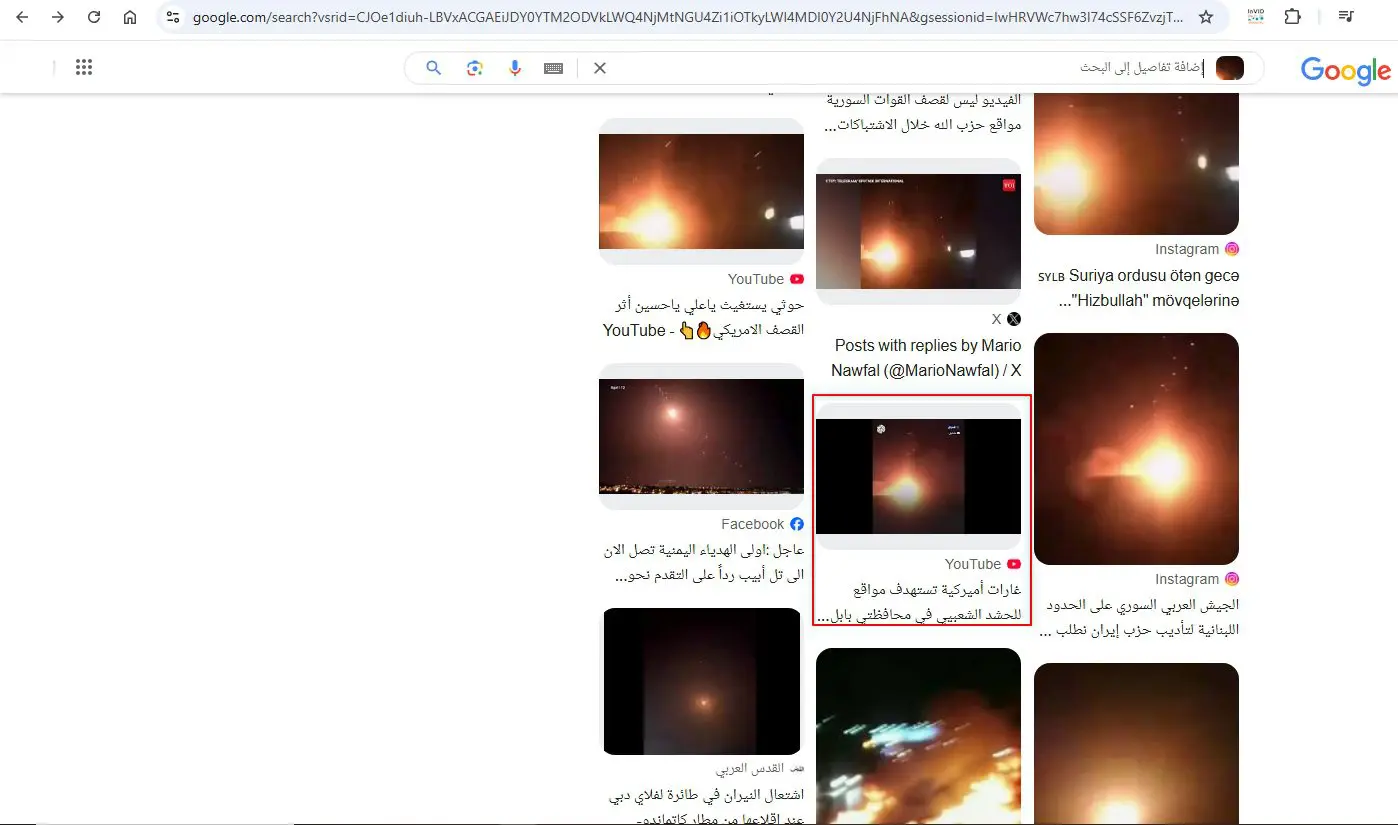Open 'Posts with replies by Mario Nawfal' link
1398x825 pixels.
(x=926, y=358)
